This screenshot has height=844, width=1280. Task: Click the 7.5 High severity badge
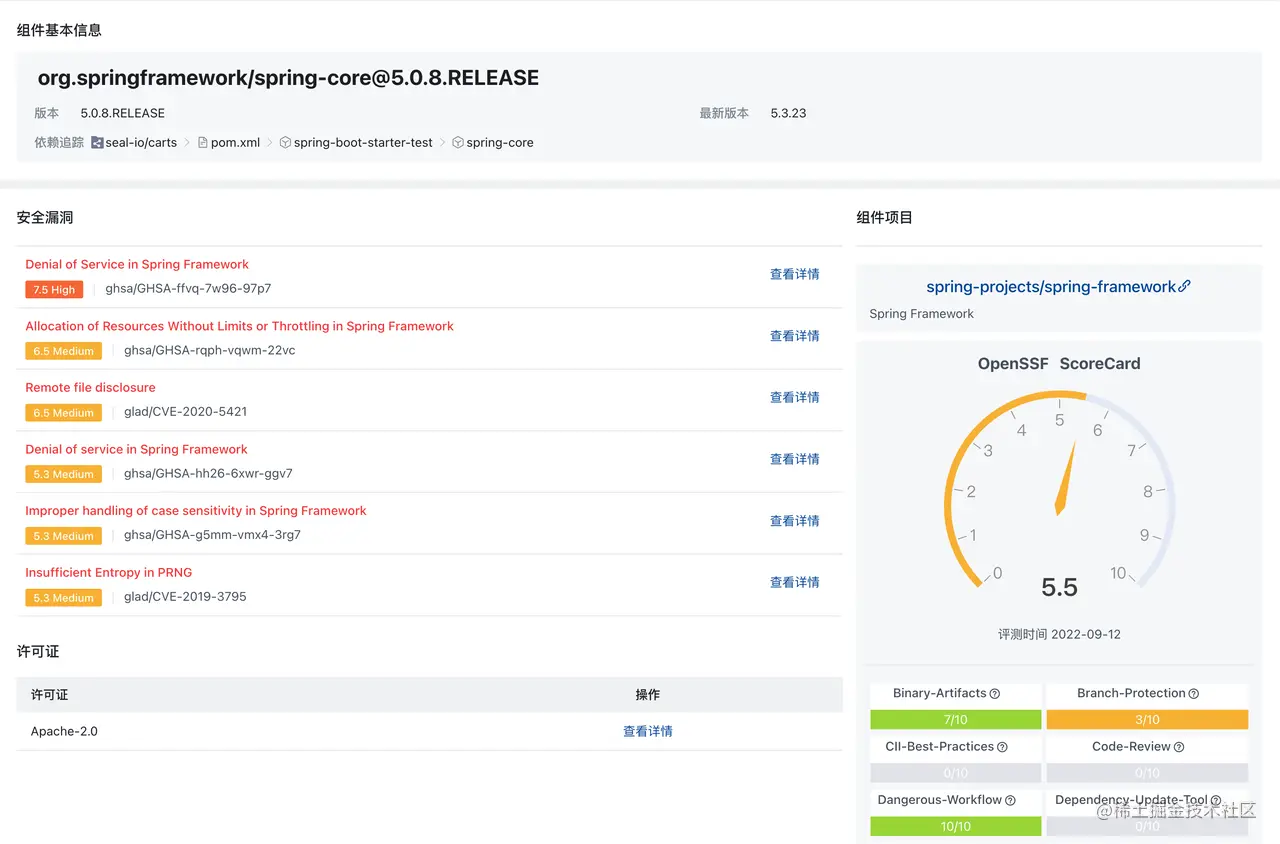(x=54, y=289)
